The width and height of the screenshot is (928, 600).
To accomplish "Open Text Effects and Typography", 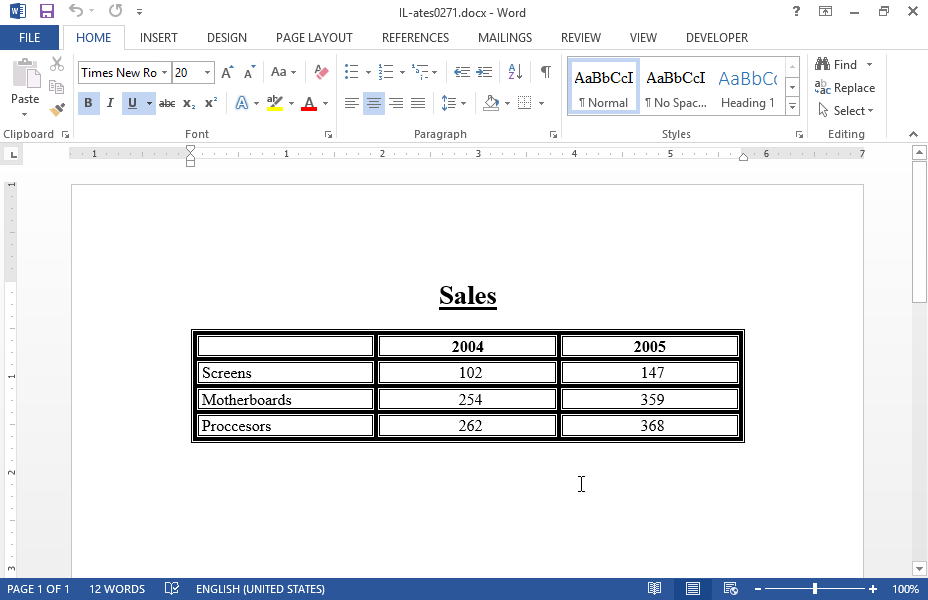I will click(x=241, y=104).
